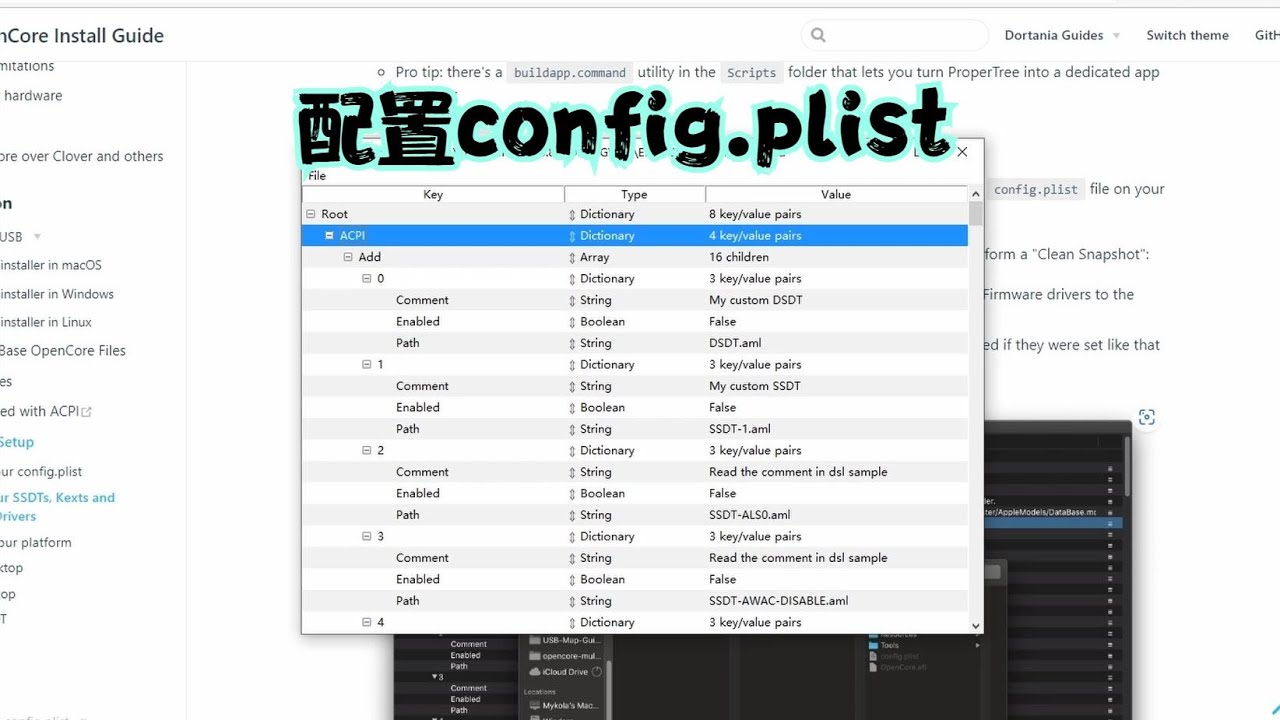Open 'installer in Linux' sidebar link
The height and width of the screenshot is (720, 1280).
coord(46,322)
